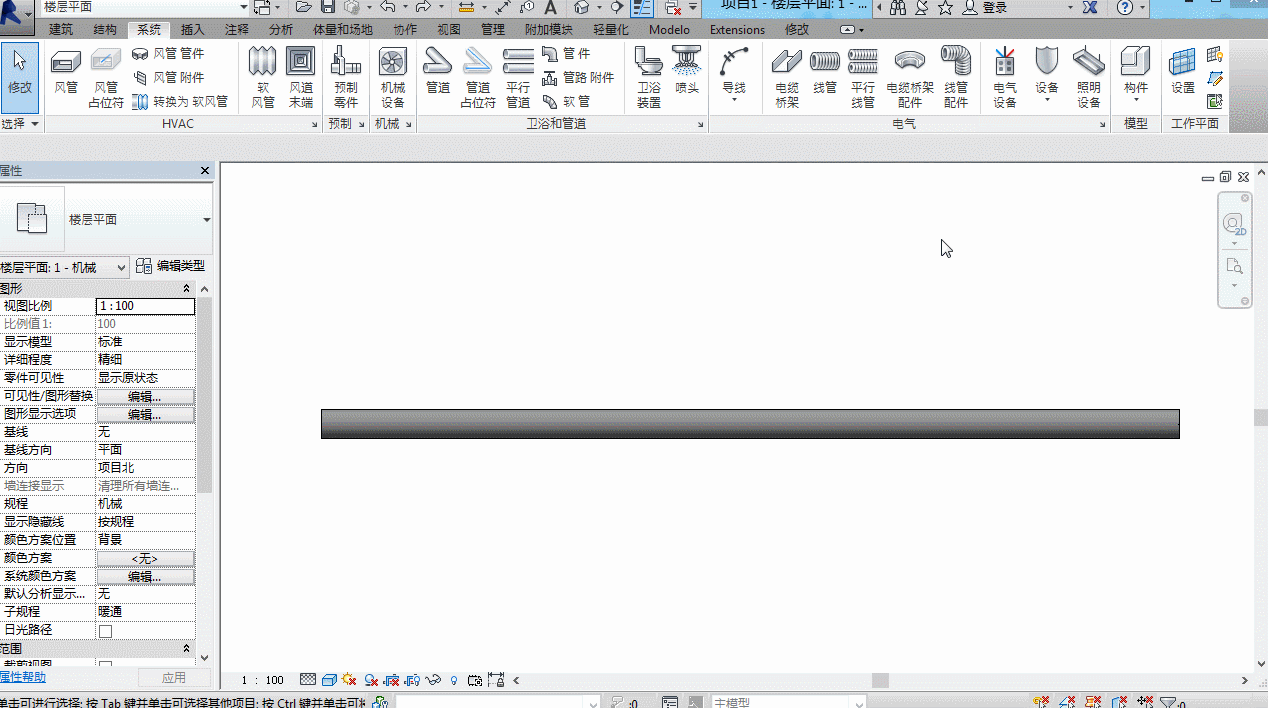Image resolution: width=1268 pixels, height=708 pixels.
Task: Place a 风道末端 air terminal
Action: 301,78
